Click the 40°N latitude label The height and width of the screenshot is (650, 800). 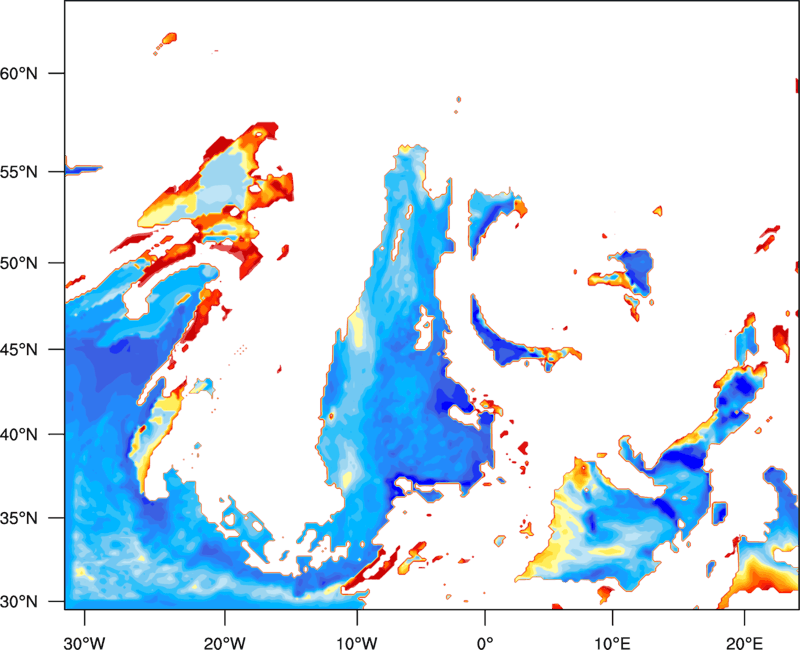click(x=19, y=435)
